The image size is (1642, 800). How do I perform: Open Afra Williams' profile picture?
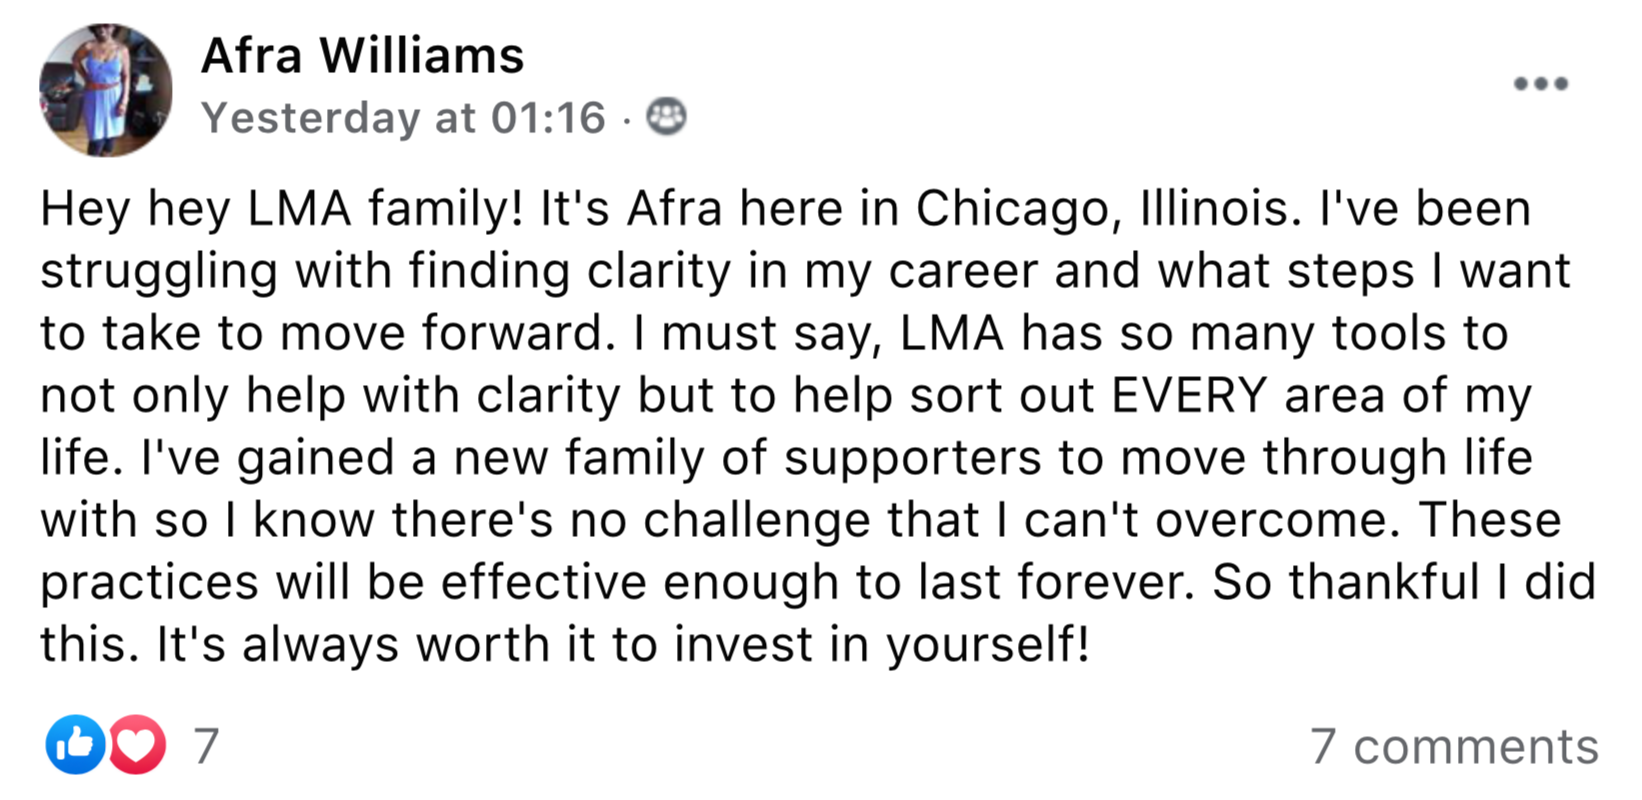pyautogui.click(x=105, y=90)
